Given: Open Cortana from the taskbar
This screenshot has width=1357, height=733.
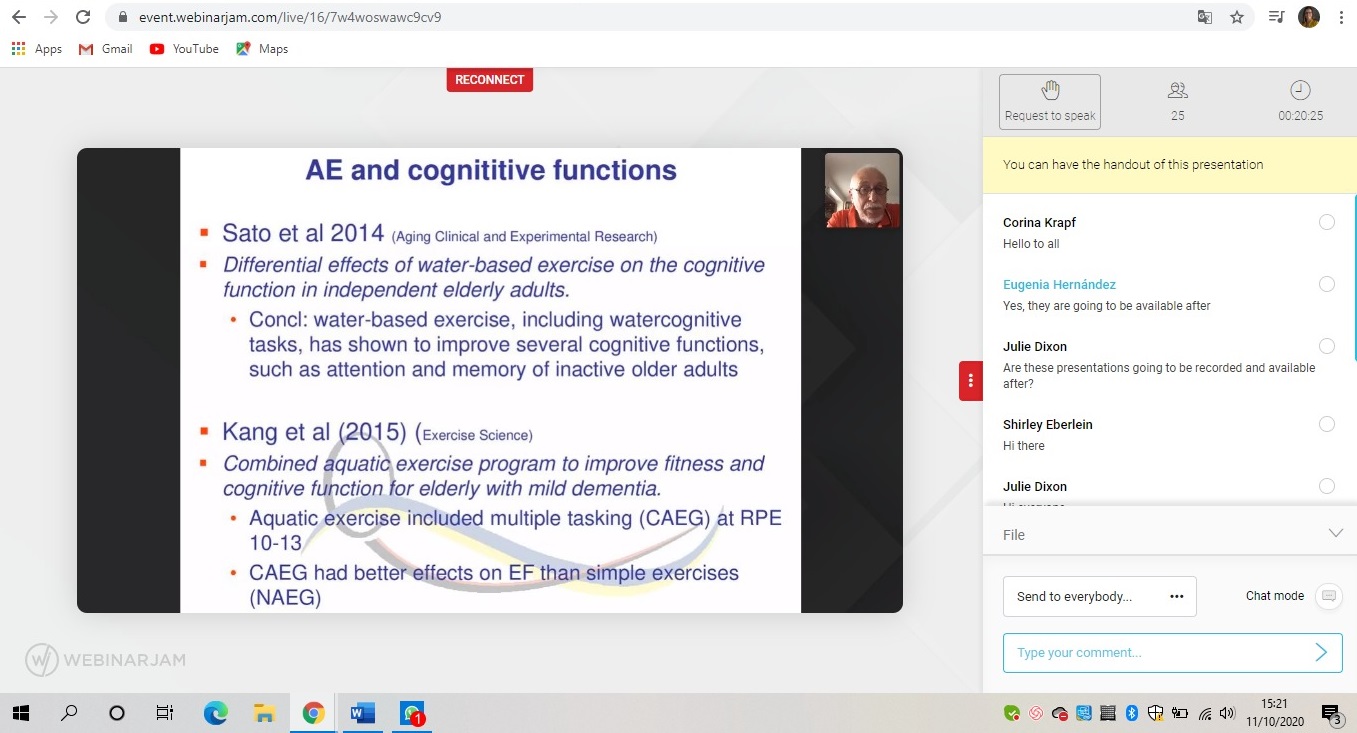Looking at the screenshot, I should pyautogui.click(x=117, y=713).
